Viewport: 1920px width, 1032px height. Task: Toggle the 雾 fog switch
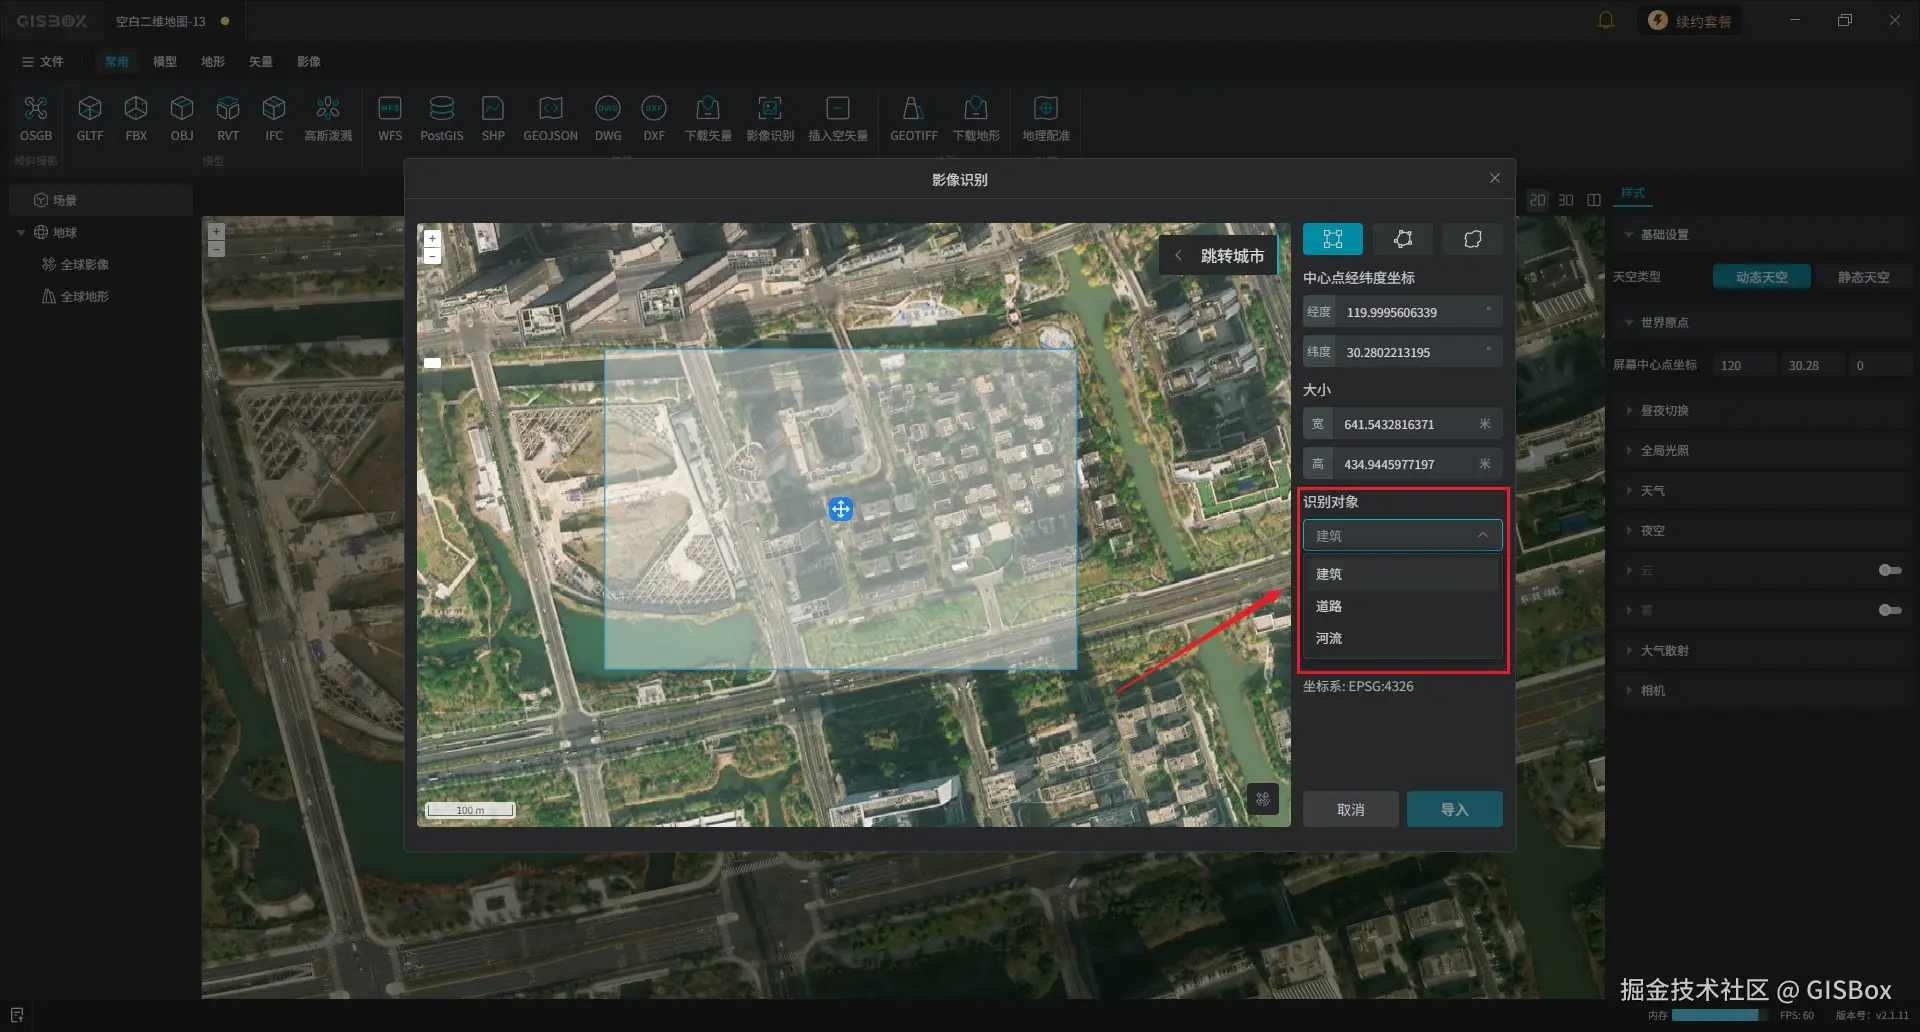click(1889, 610)
